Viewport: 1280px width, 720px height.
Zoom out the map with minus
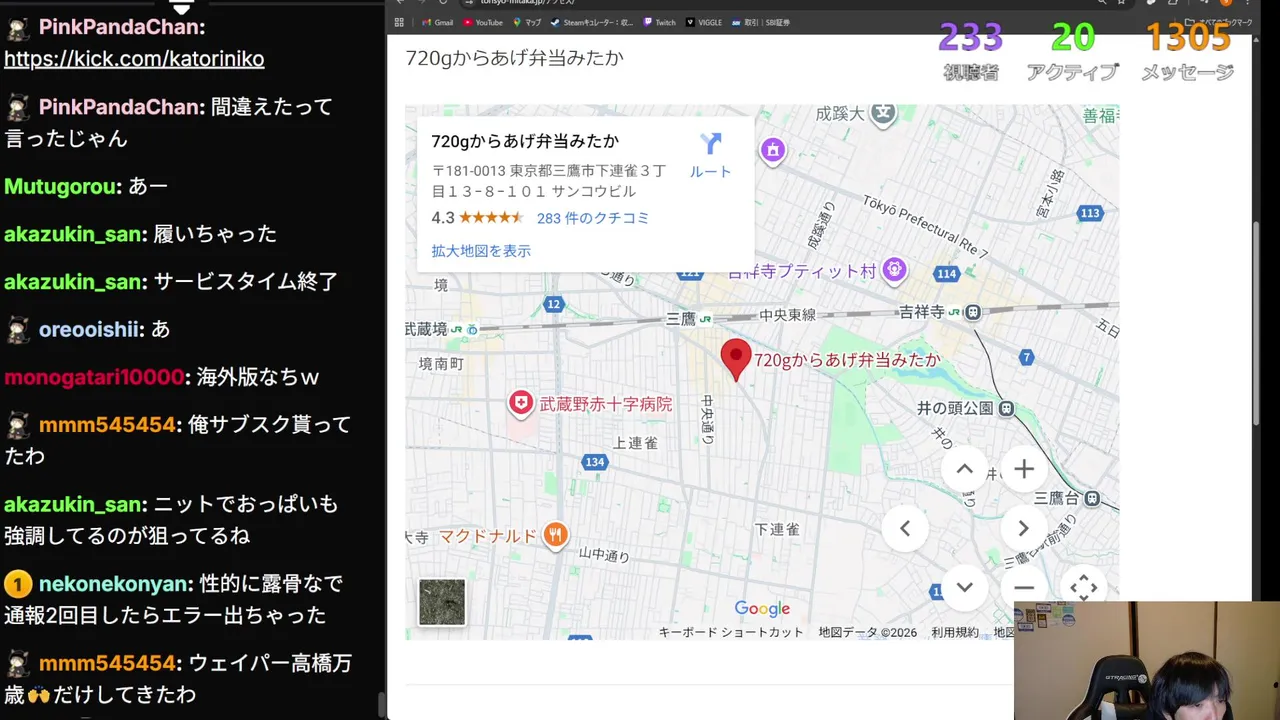click(x=1023, y=587)
